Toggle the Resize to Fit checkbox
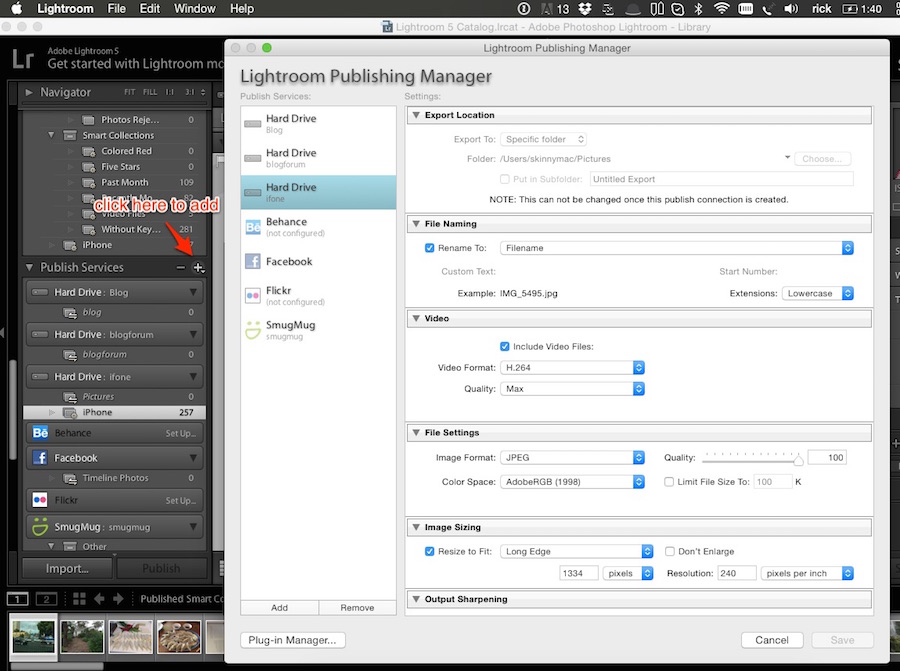 [x=429, y=552]
